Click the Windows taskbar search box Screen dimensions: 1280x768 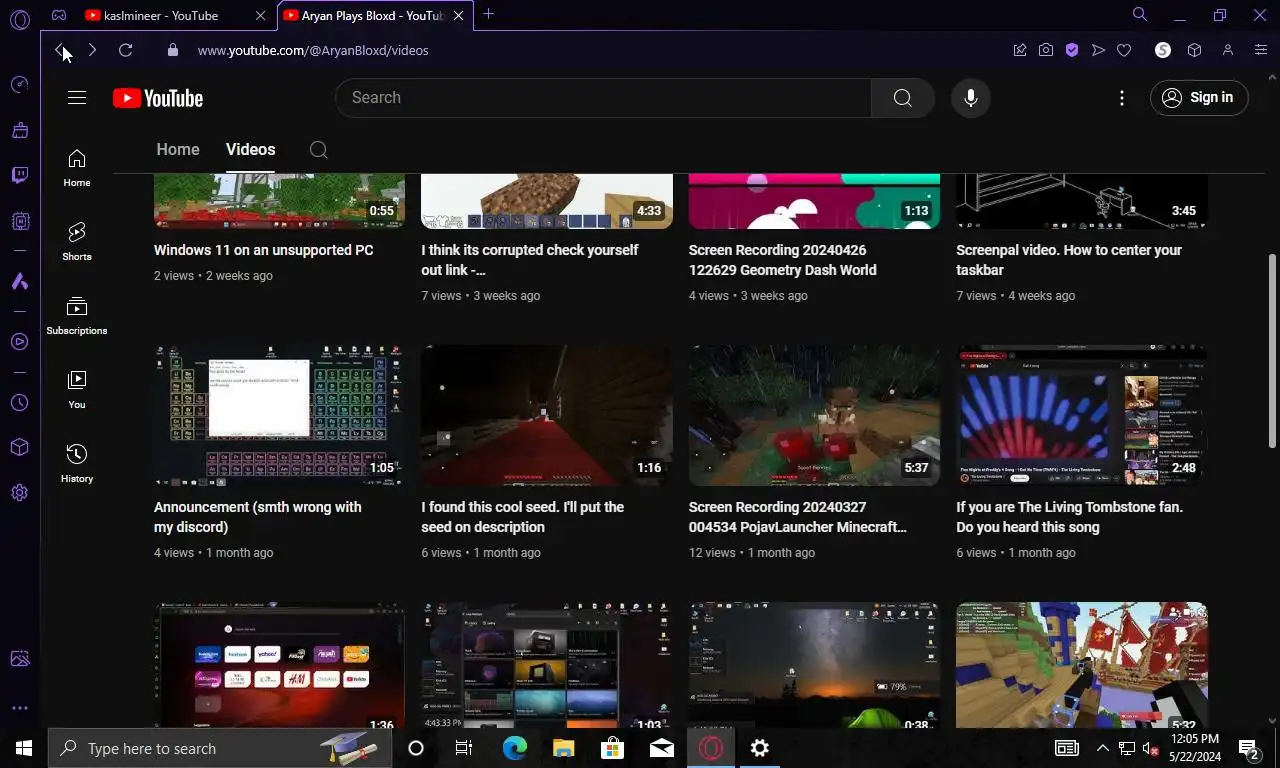tap(220, 748)
